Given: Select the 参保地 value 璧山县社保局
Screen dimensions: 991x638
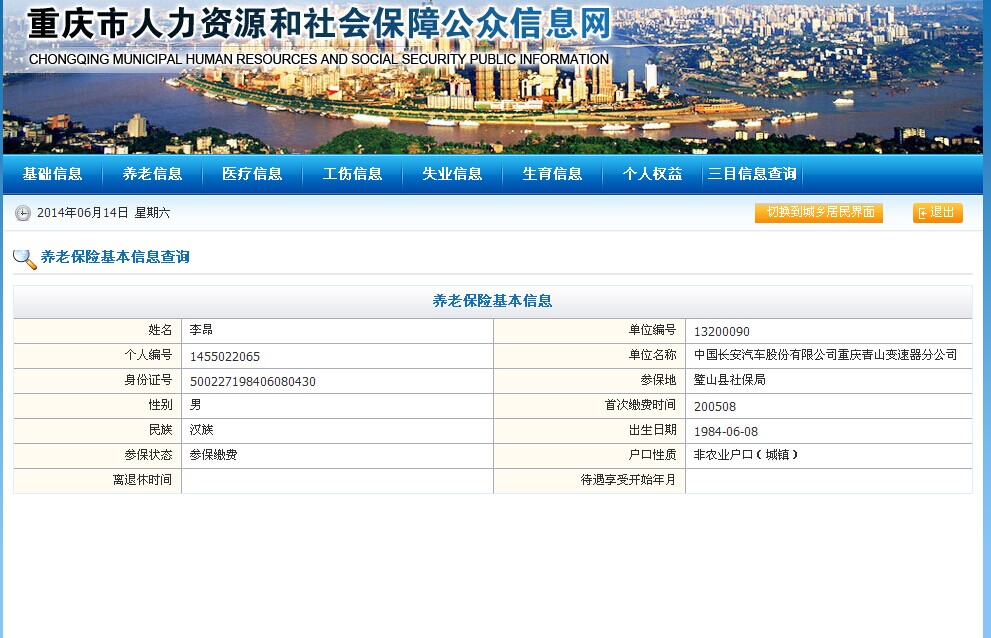Looking at the screenshot, I should coord(729,380).
